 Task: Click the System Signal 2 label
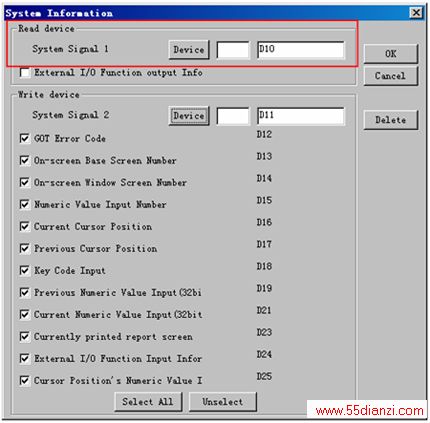[x=70, y=115]
